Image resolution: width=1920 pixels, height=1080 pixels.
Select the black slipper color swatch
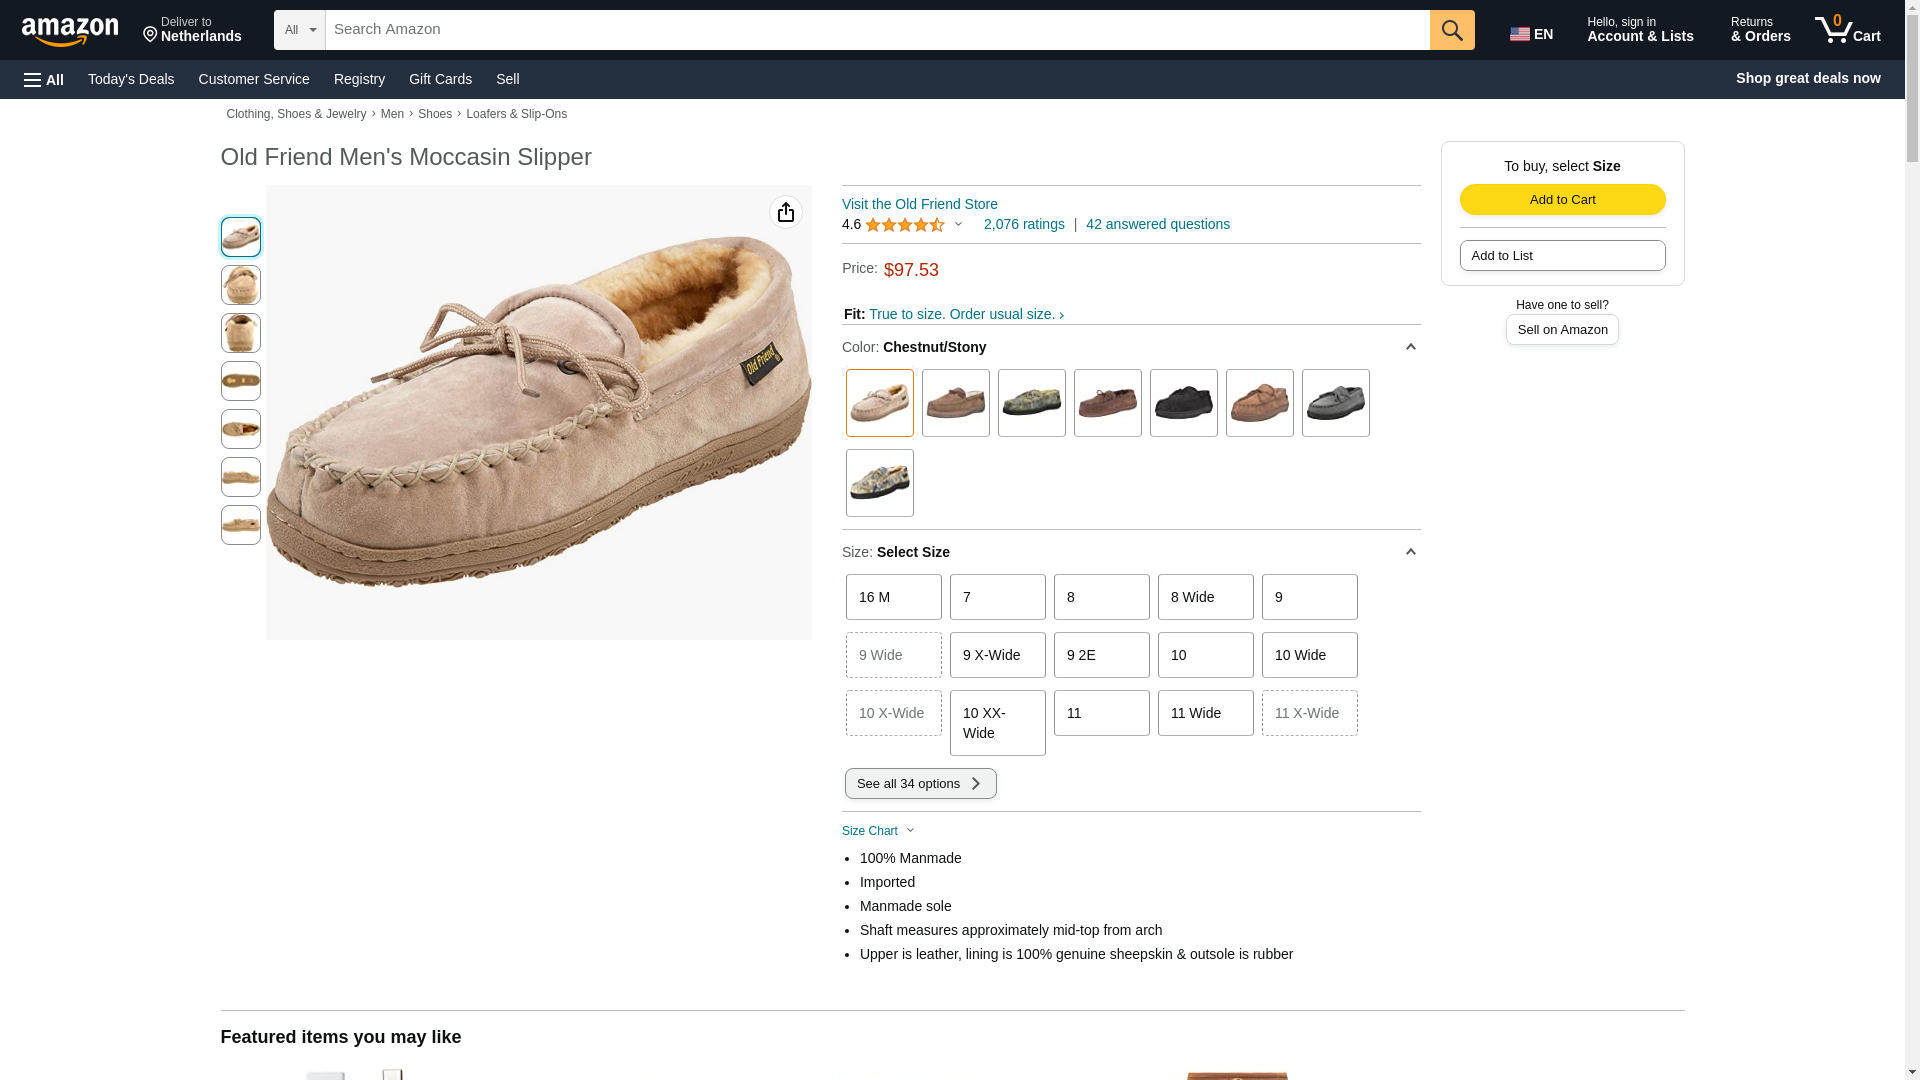pos(1183,403)
